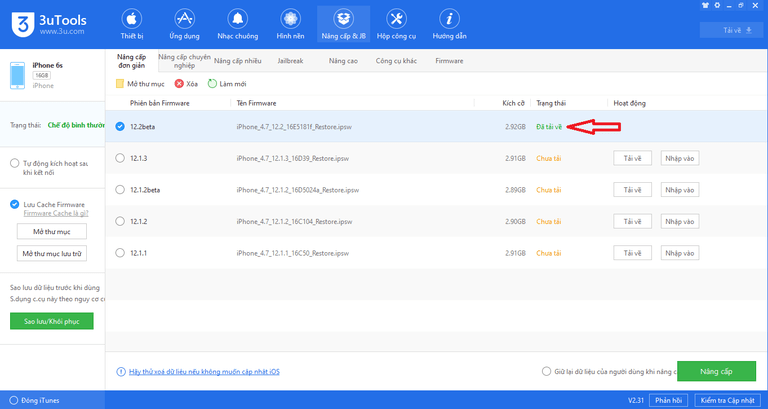
Task: Open the Hộp công cụ toolbox
Action: (x=396, y=25)
